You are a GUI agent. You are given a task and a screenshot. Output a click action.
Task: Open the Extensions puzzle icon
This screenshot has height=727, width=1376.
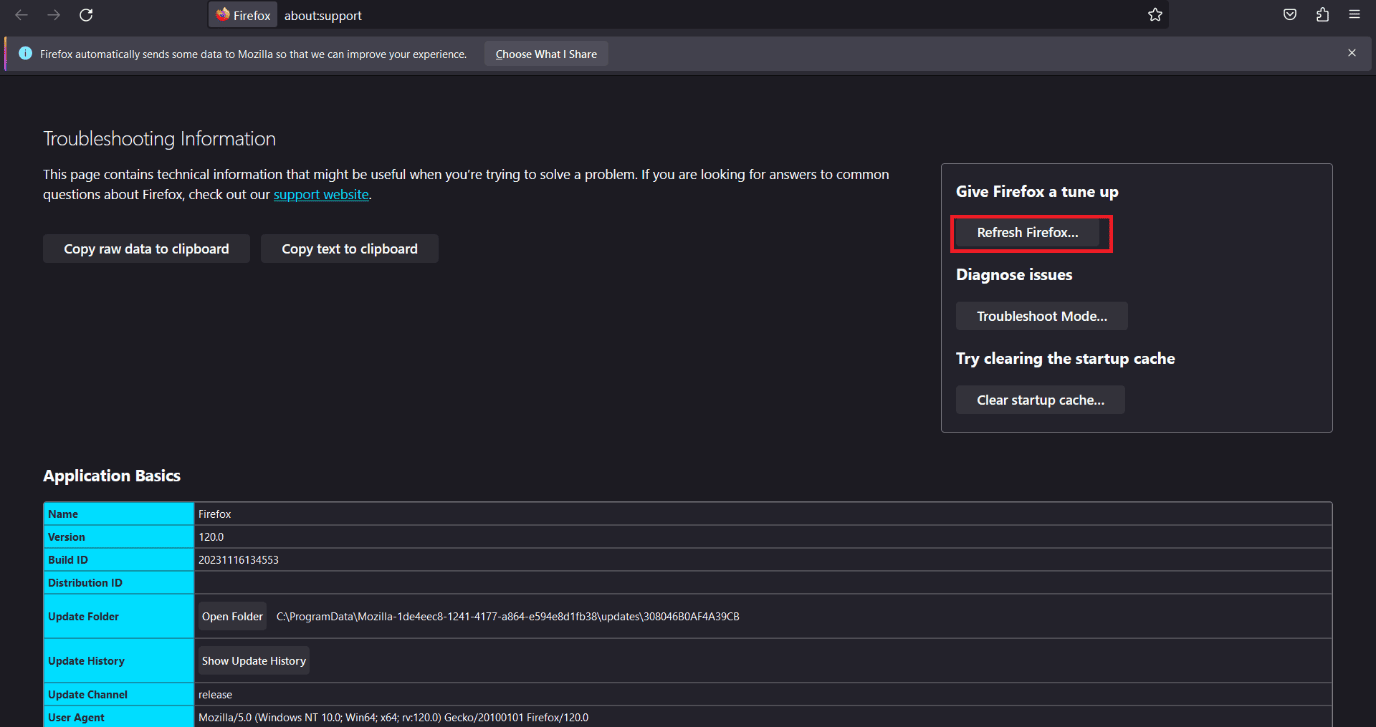tap(1322, 15)
